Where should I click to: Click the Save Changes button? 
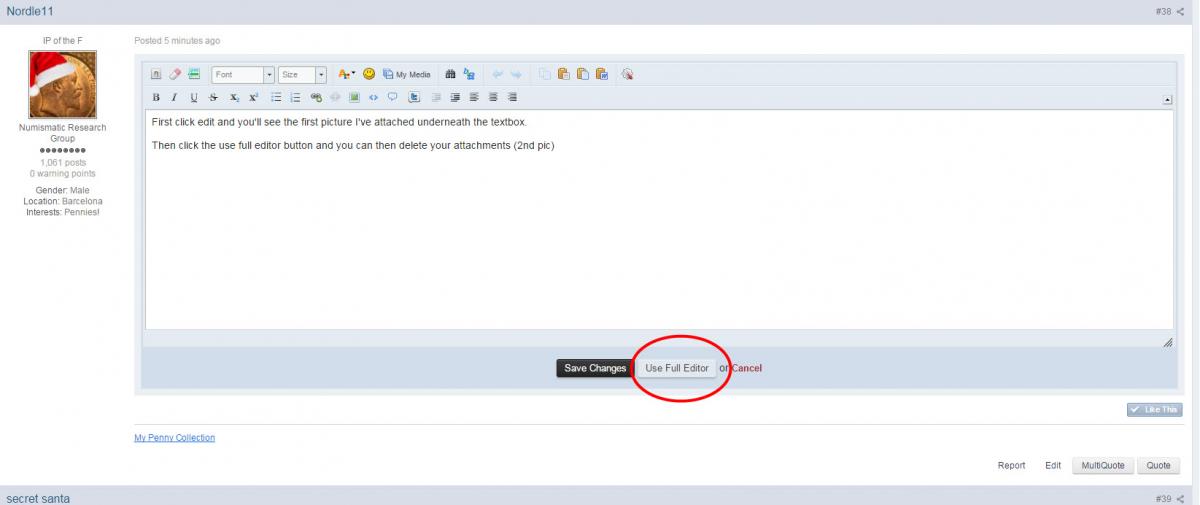pyautogui.click(x=594, y=368)
